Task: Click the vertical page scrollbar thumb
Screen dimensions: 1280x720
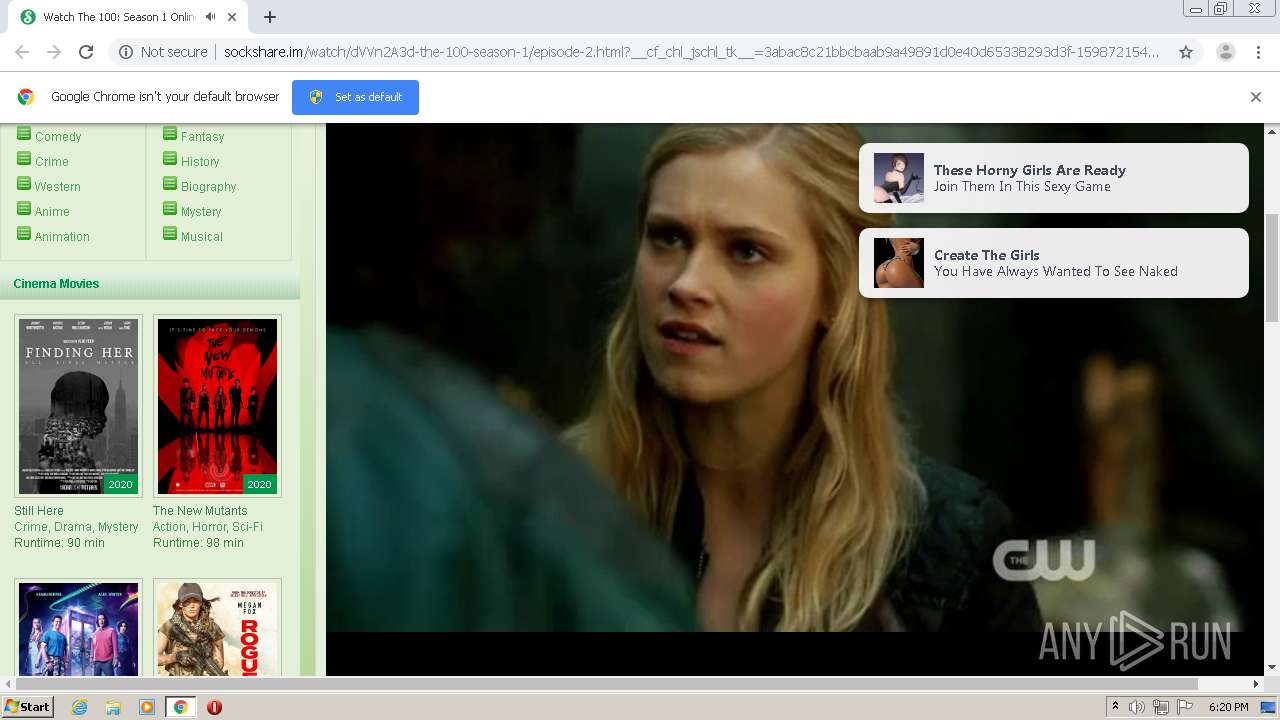Action: 1272,268
